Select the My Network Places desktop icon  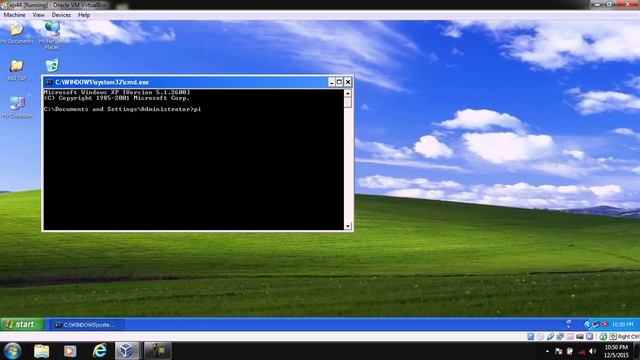tap(52, 35)
